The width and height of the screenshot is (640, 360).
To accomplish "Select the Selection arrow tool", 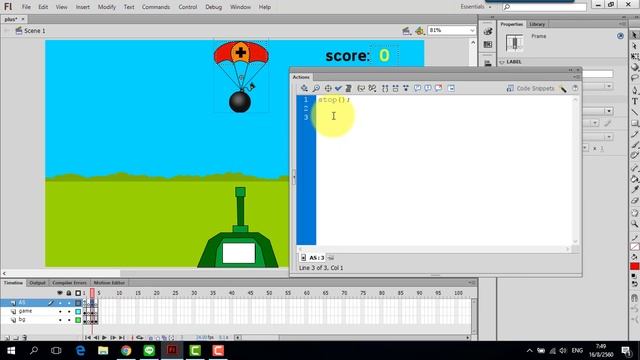I will tap(634, 36).
